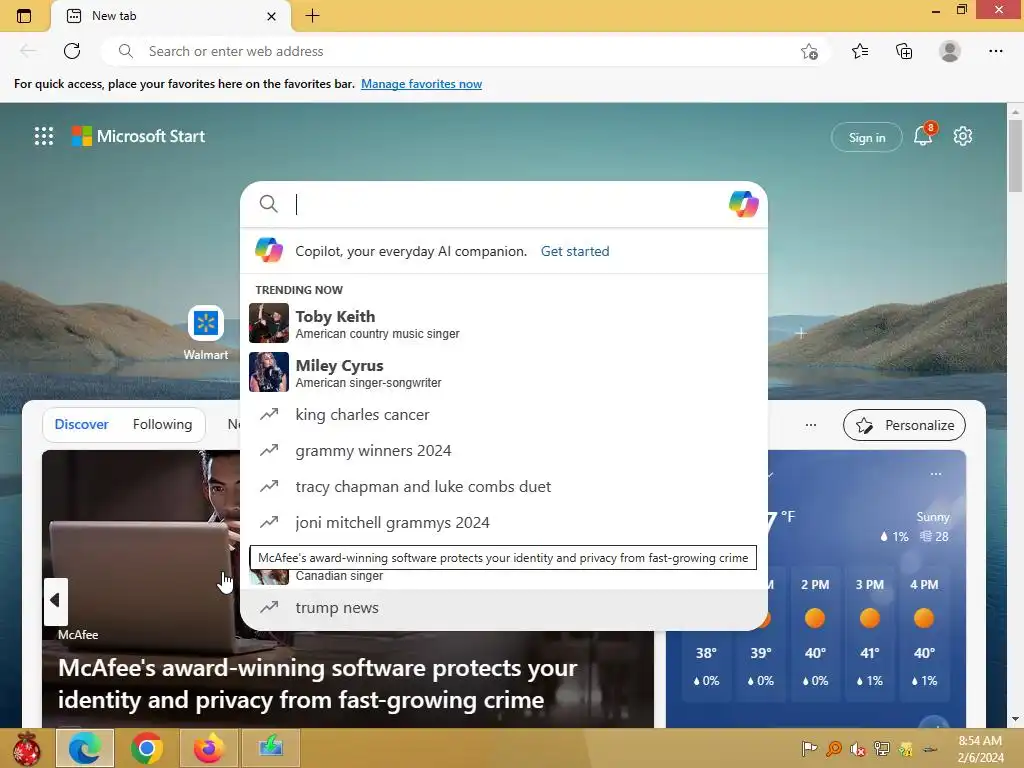This screenshot has width=1024, height=768.
Task: Select trump news suggestion
Action: (x=504, y=607)
